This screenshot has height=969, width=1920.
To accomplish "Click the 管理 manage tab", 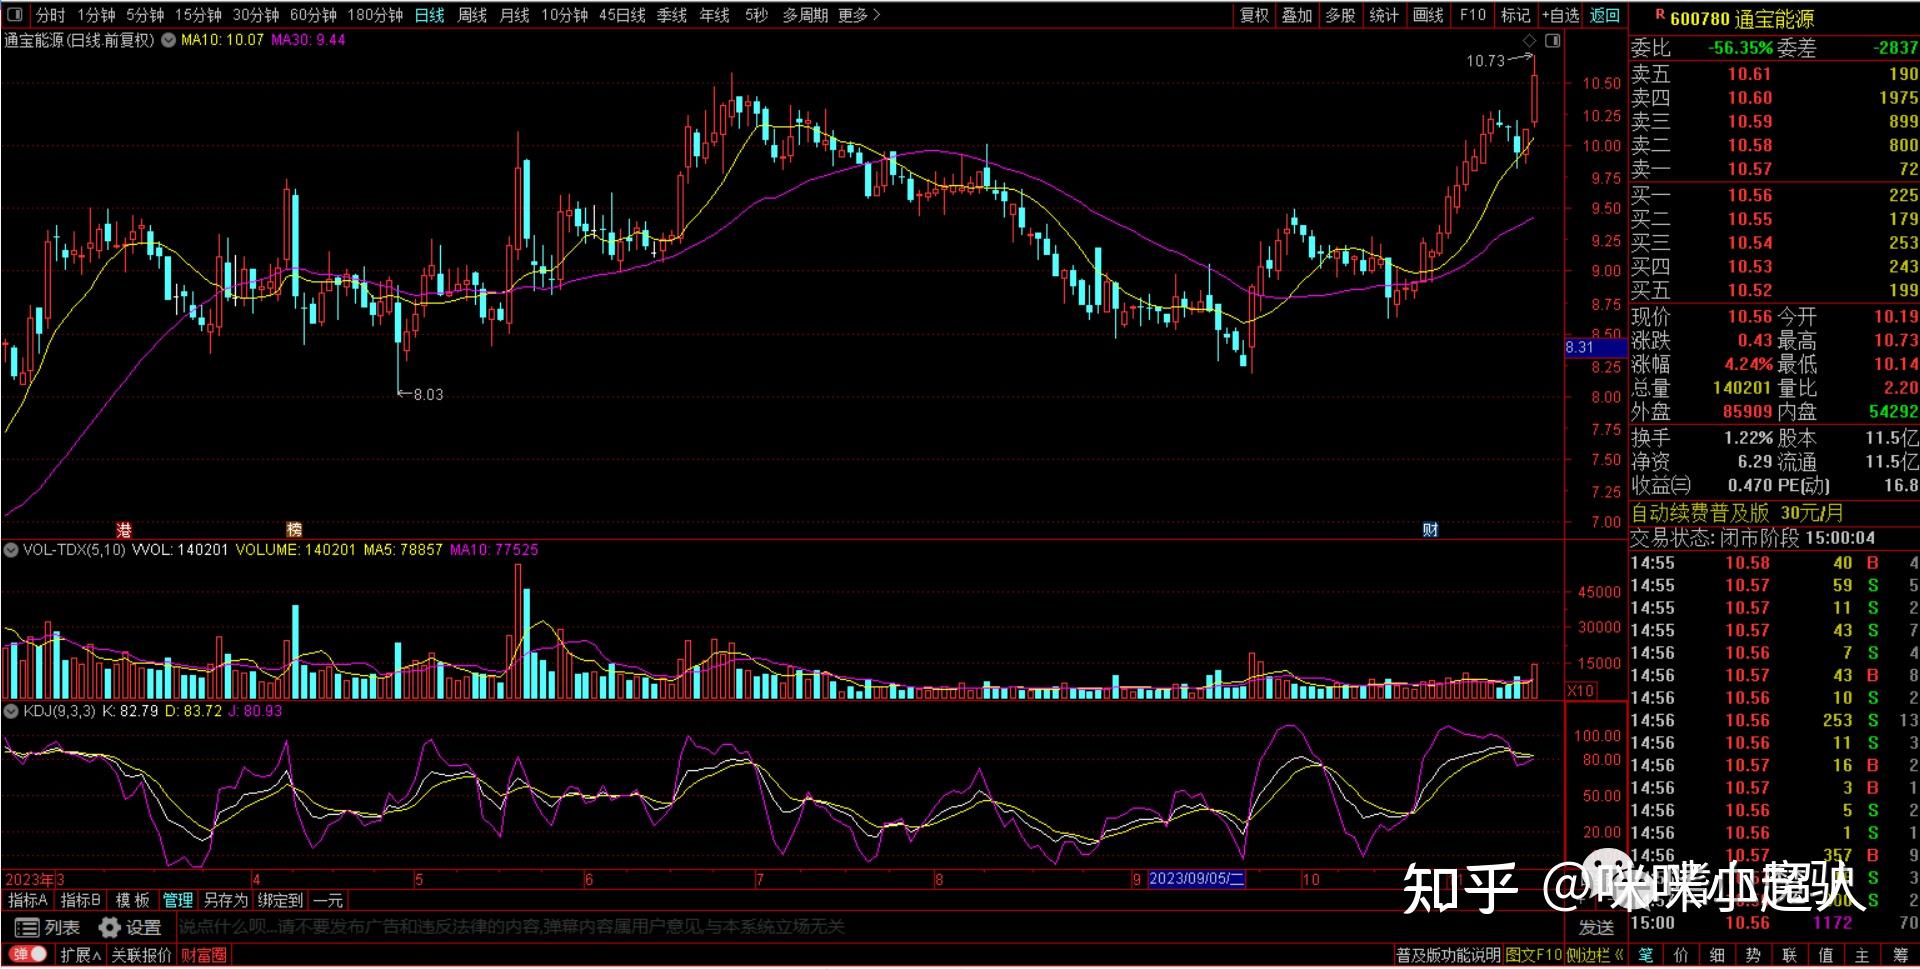I will pos(178,900).
